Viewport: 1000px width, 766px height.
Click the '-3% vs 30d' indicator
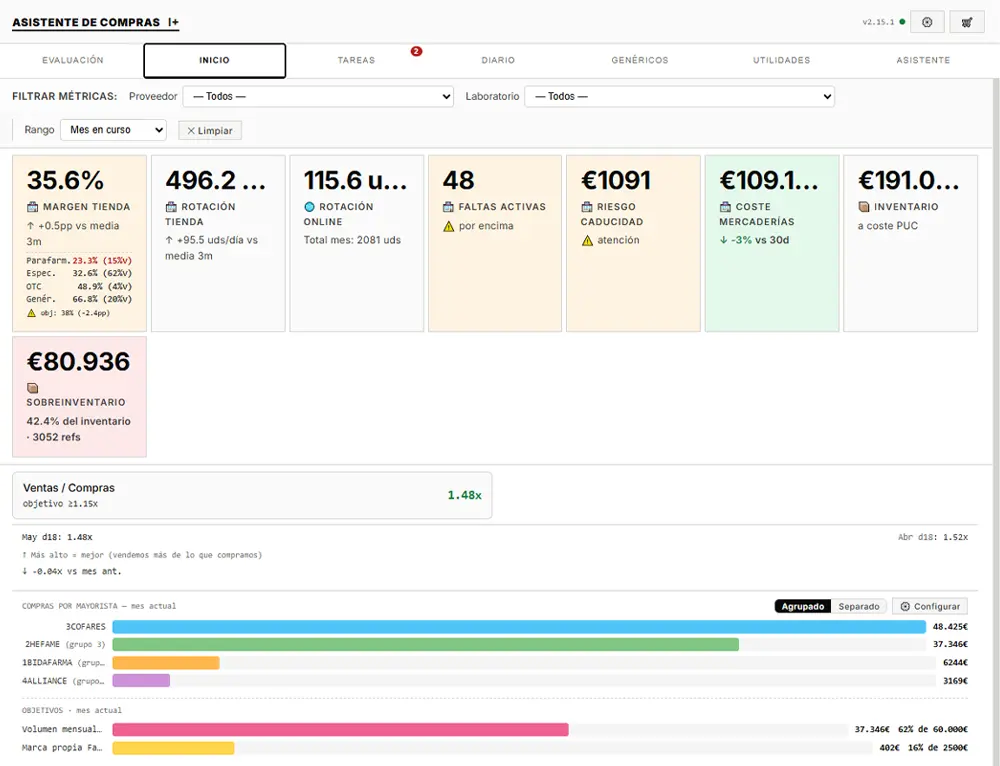(754, 240)
